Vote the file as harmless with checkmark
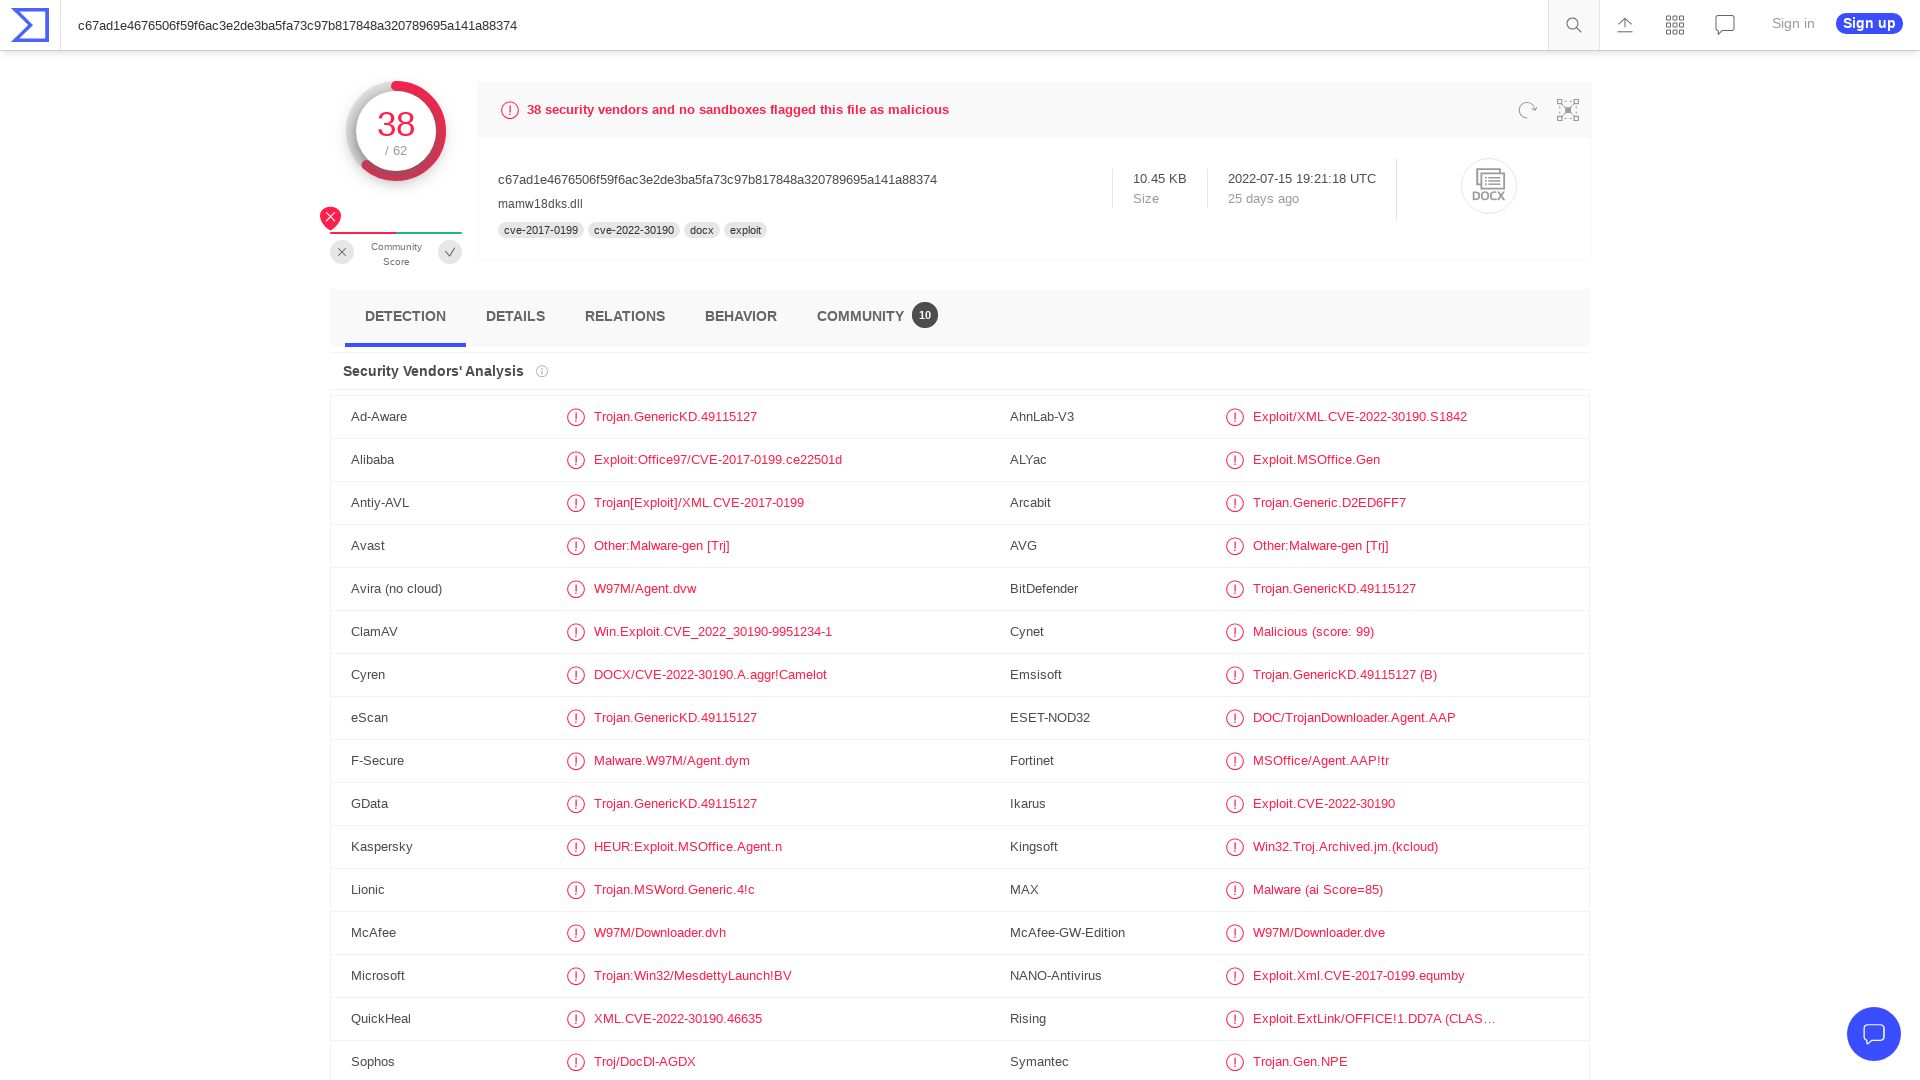Screen dimensions: 1920x1080 pyautogui.click(x=450, y=252)
